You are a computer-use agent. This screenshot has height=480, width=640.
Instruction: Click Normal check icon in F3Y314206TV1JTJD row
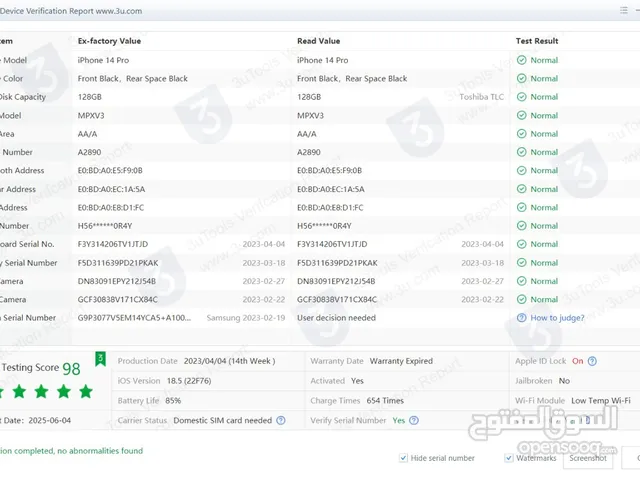point(521,244)
